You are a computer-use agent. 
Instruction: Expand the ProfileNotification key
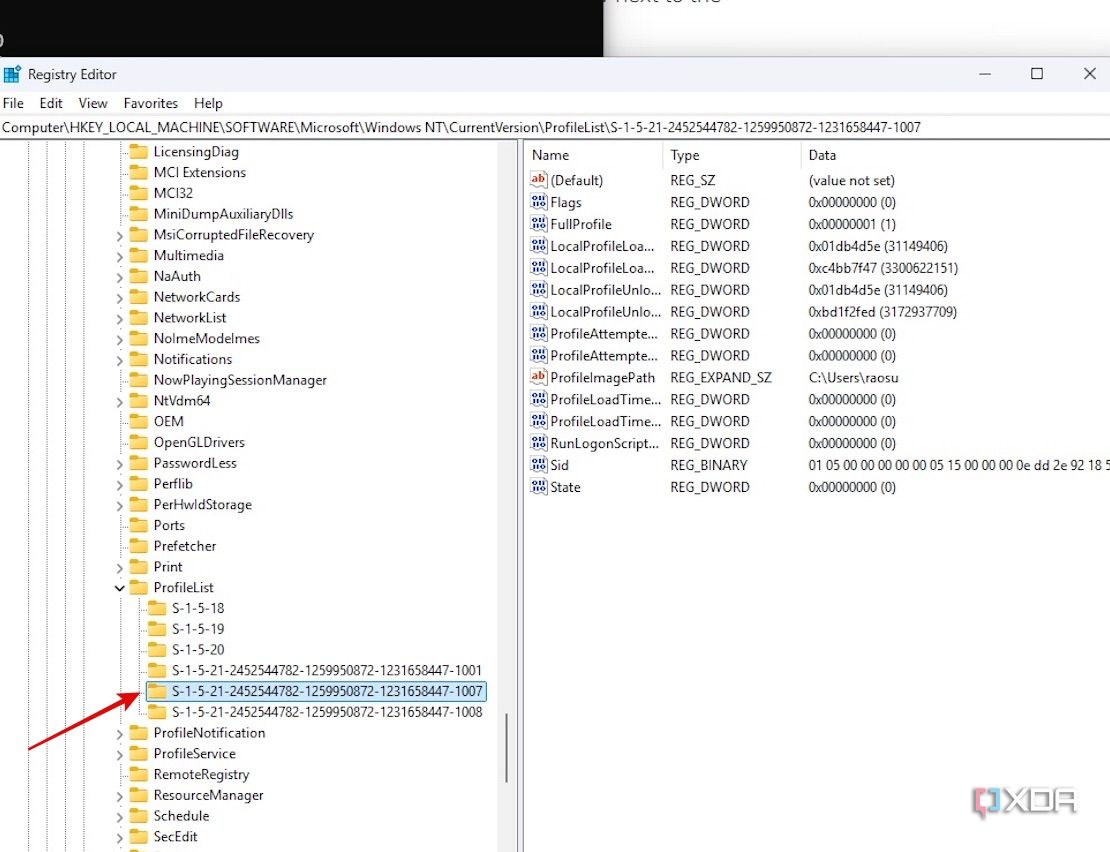point(119,733)
